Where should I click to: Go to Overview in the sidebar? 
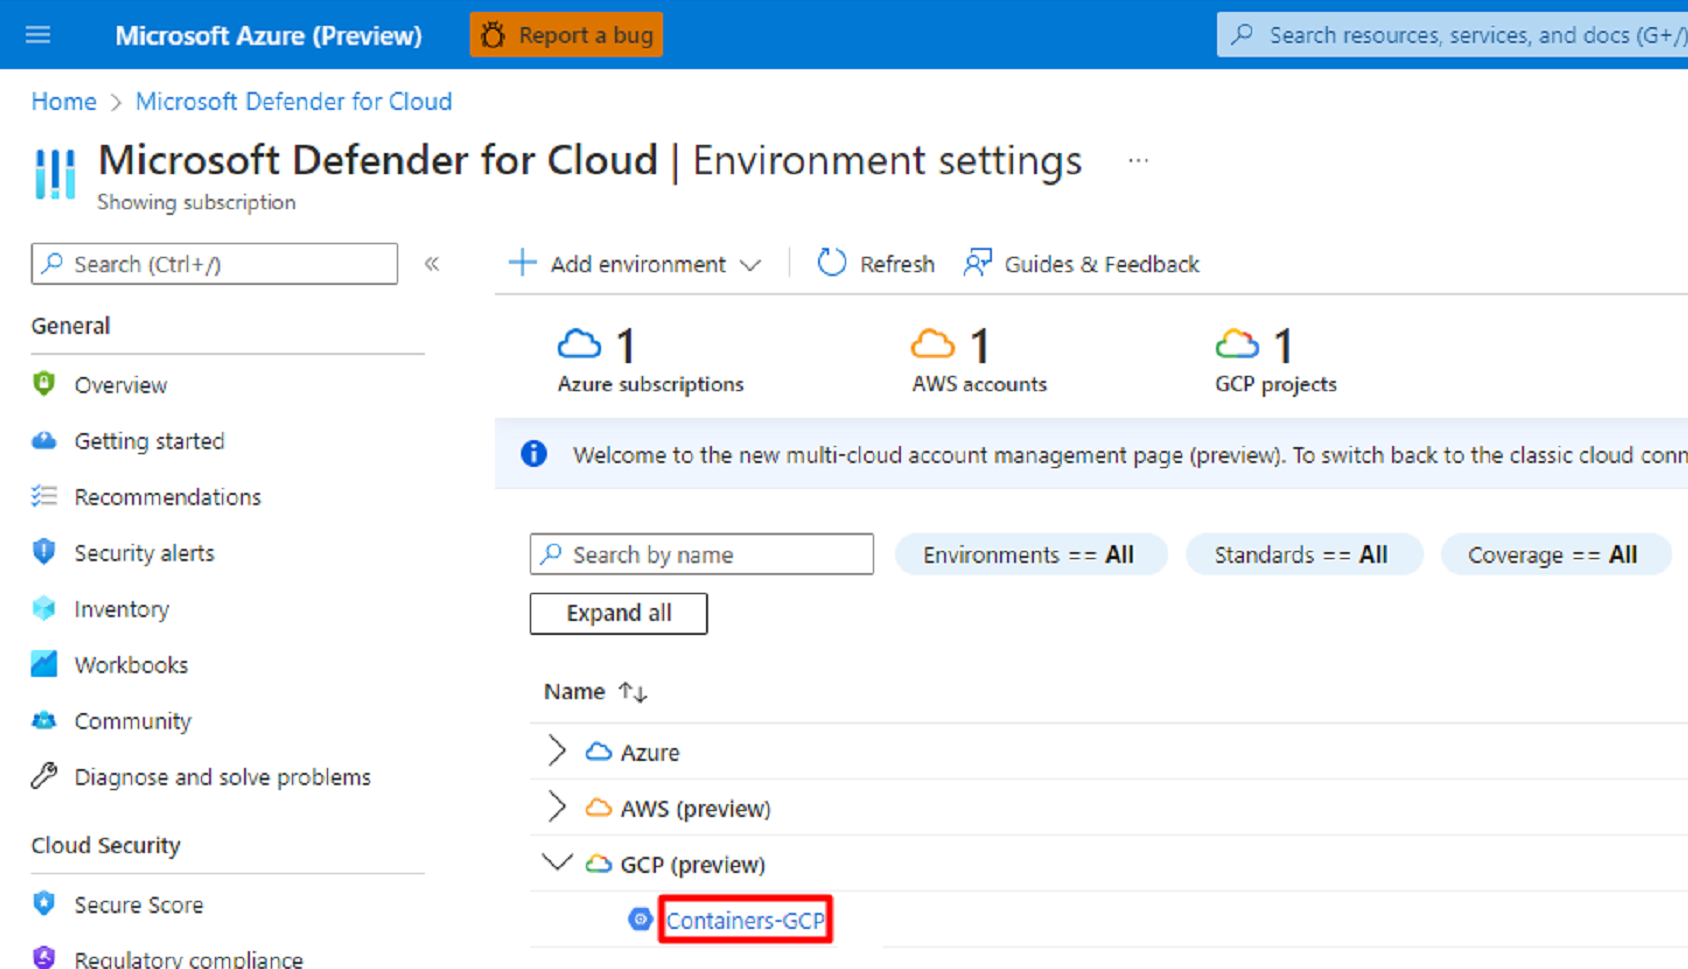120,385
